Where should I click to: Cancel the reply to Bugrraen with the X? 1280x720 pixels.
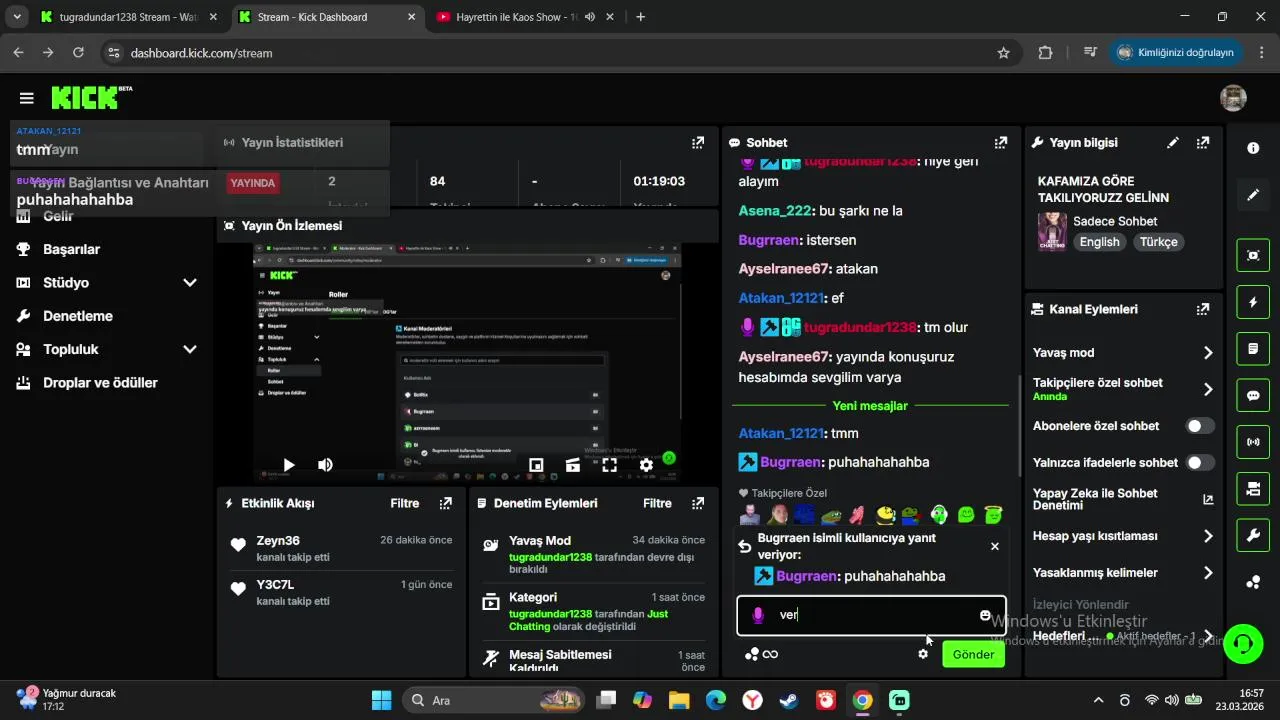[x=994, y=546]
